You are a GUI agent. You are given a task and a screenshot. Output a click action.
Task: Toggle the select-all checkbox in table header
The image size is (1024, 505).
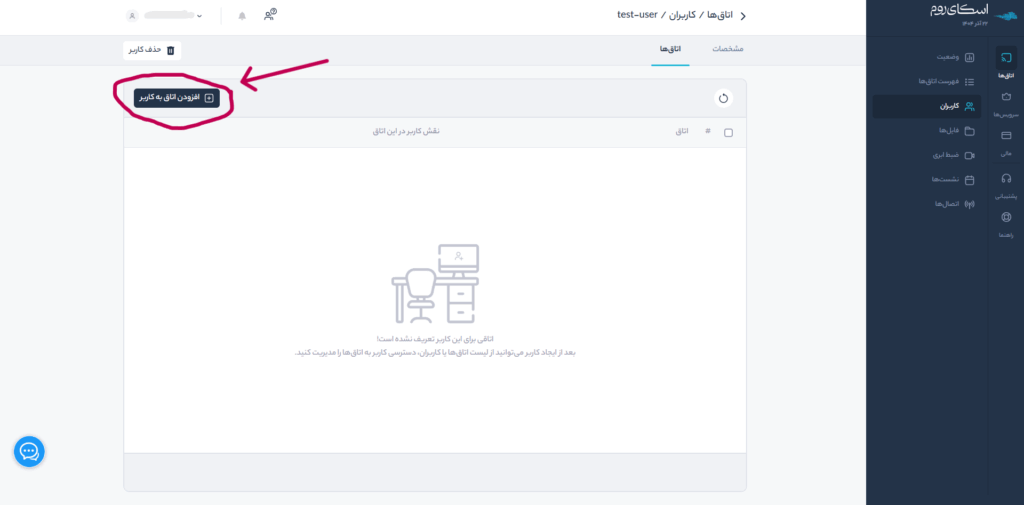point(728,132)
